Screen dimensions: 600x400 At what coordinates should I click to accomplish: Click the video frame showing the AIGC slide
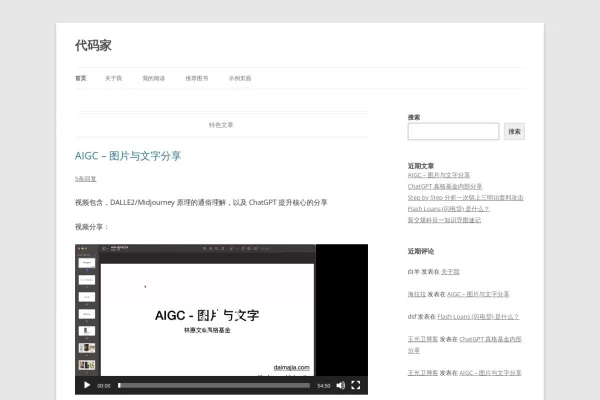point(222,310)
